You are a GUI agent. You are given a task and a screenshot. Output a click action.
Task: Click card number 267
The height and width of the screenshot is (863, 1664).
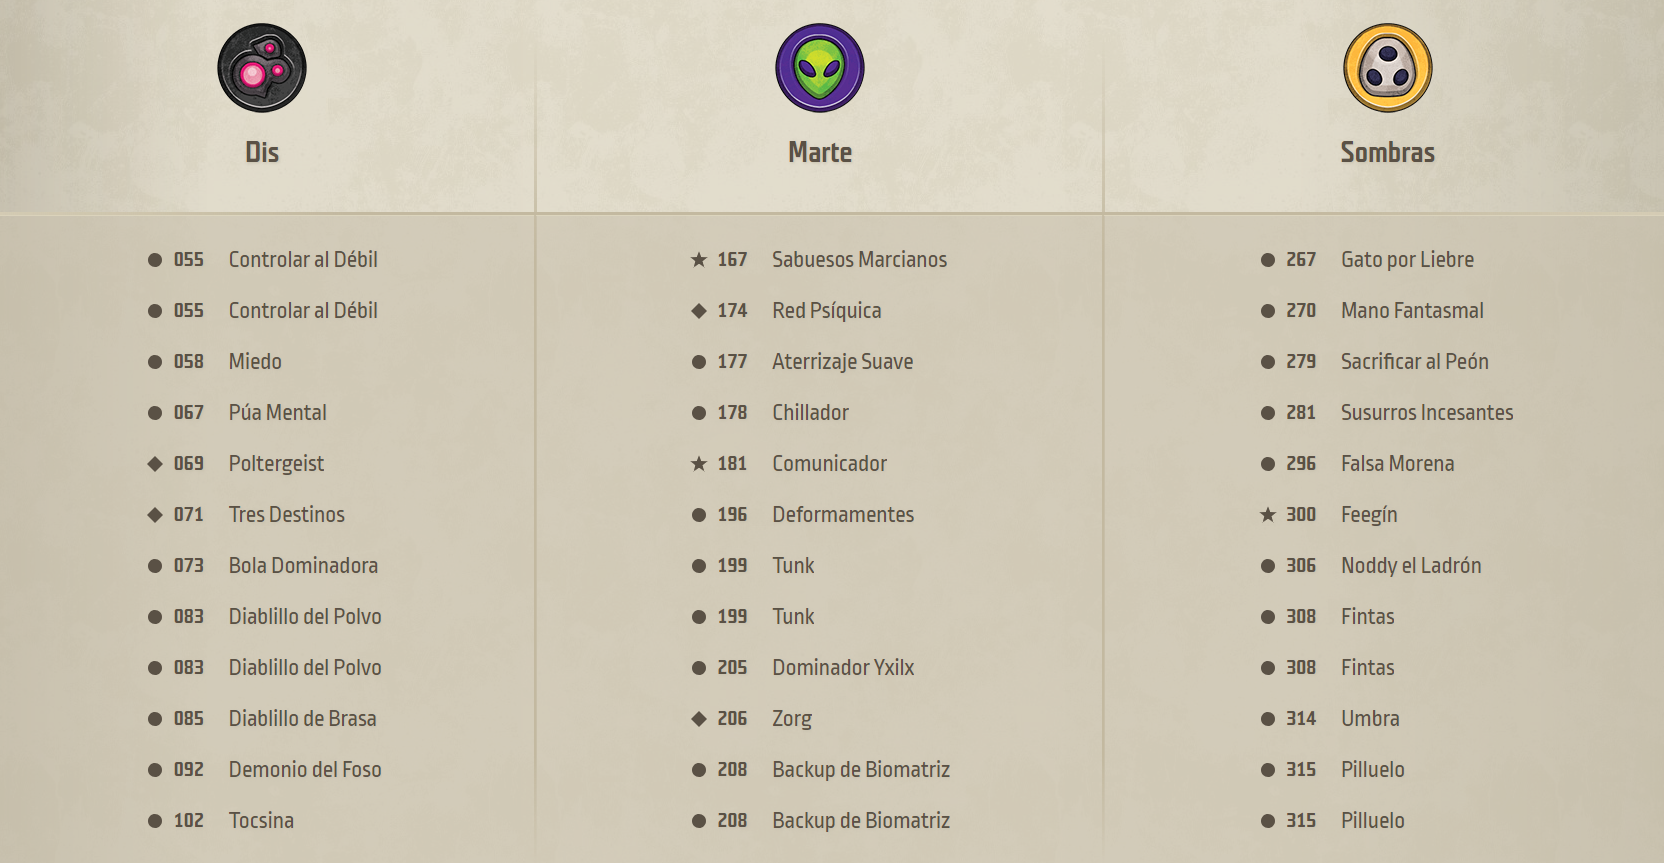(x=1301, y=259)
